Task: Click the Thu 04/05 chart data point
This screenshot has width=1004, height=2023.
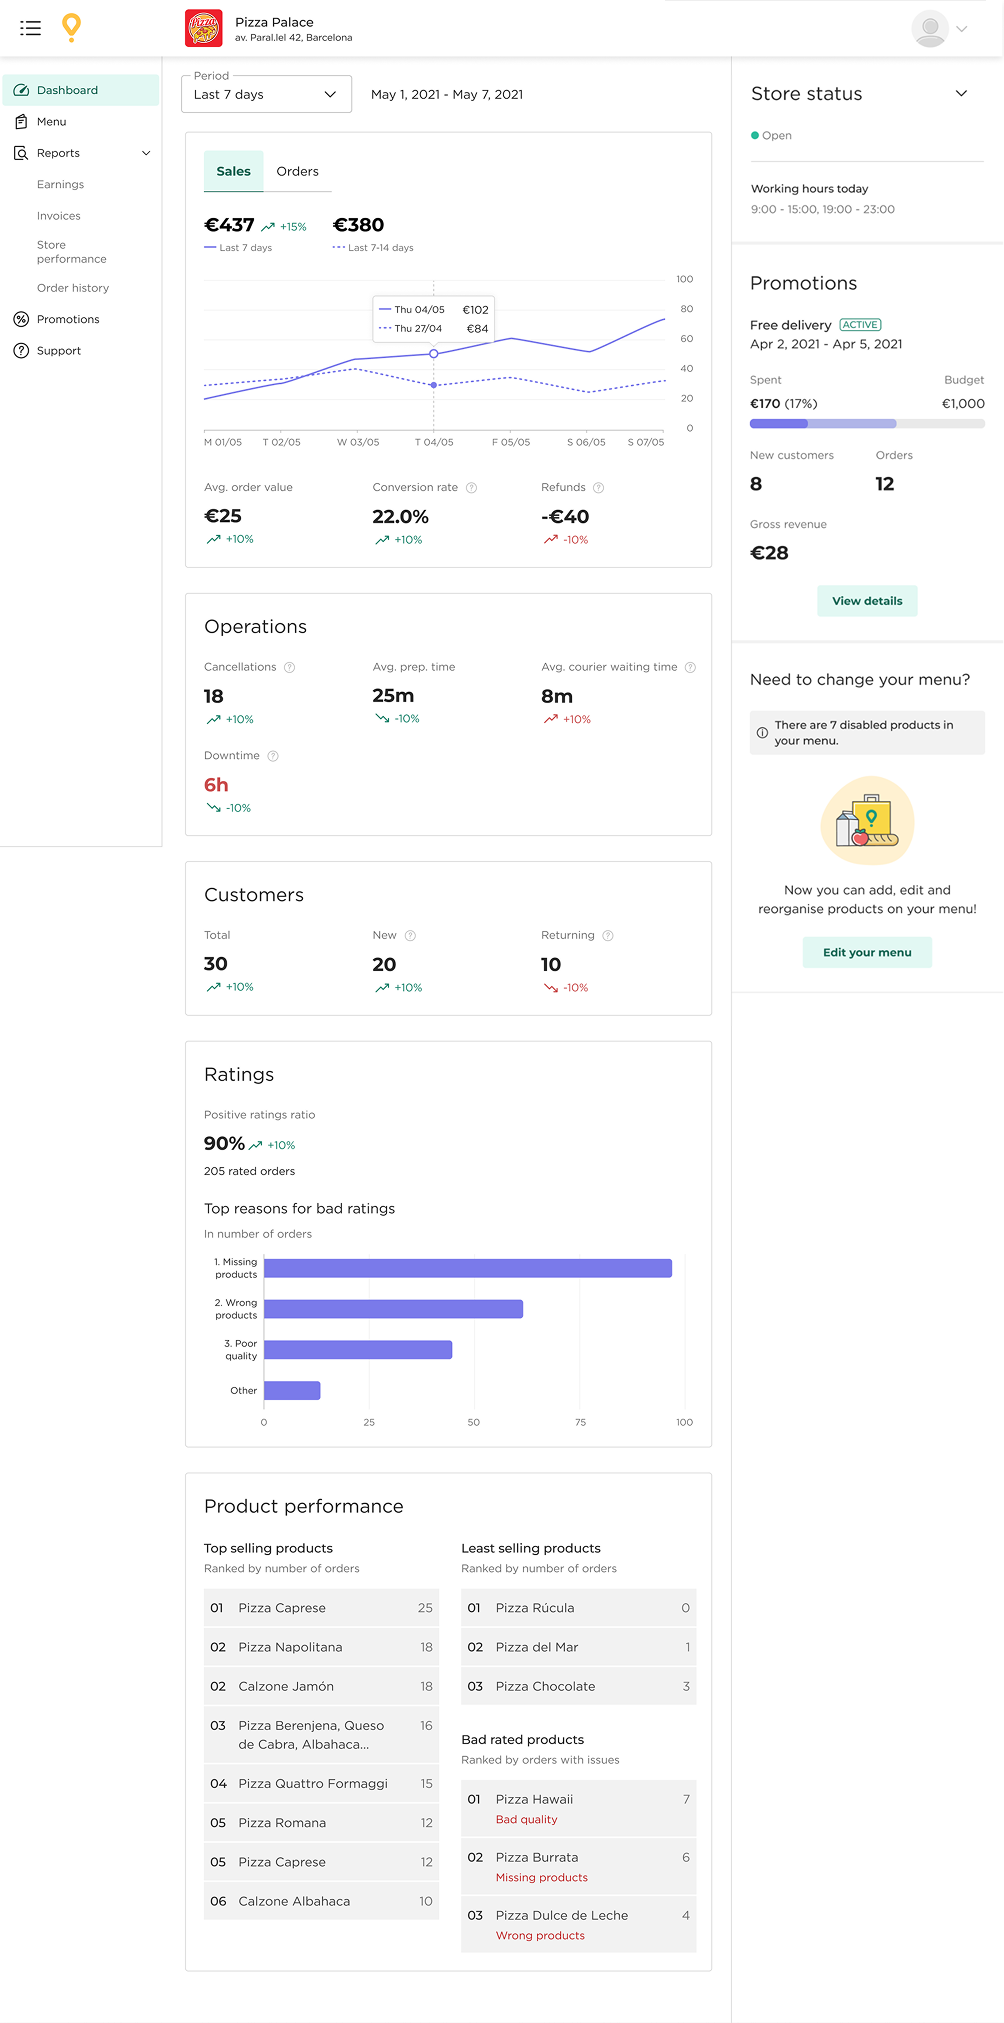Action: pos(434,354)
